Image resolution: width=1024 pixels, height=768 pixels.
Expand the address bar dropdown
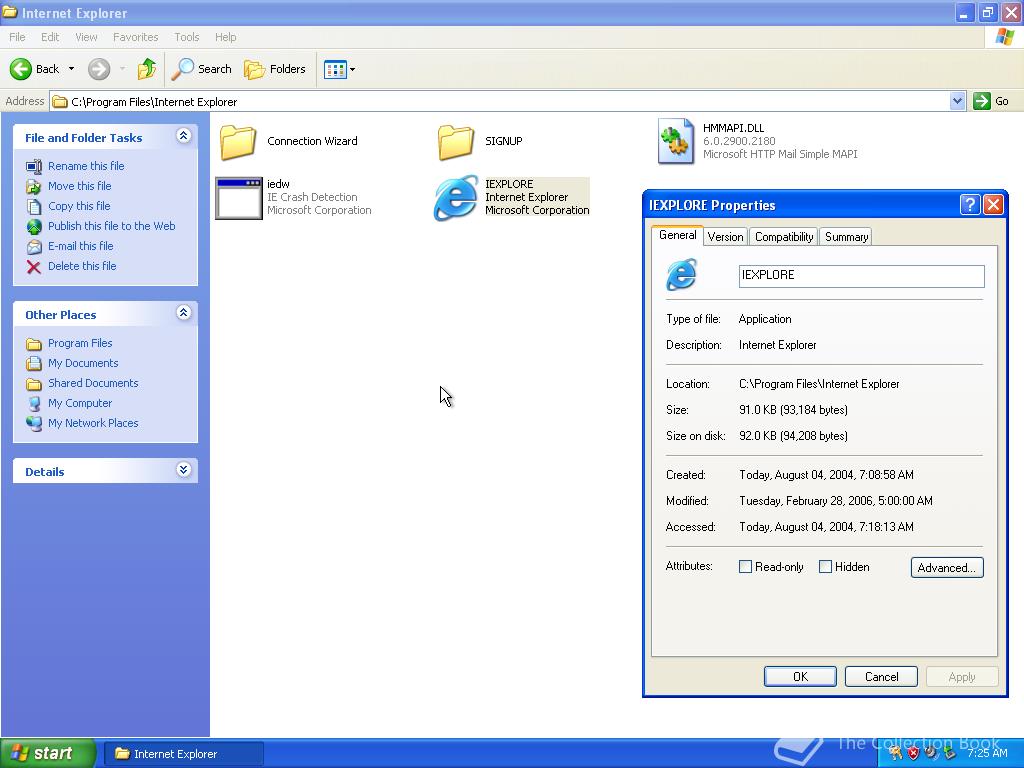[957, 101]
